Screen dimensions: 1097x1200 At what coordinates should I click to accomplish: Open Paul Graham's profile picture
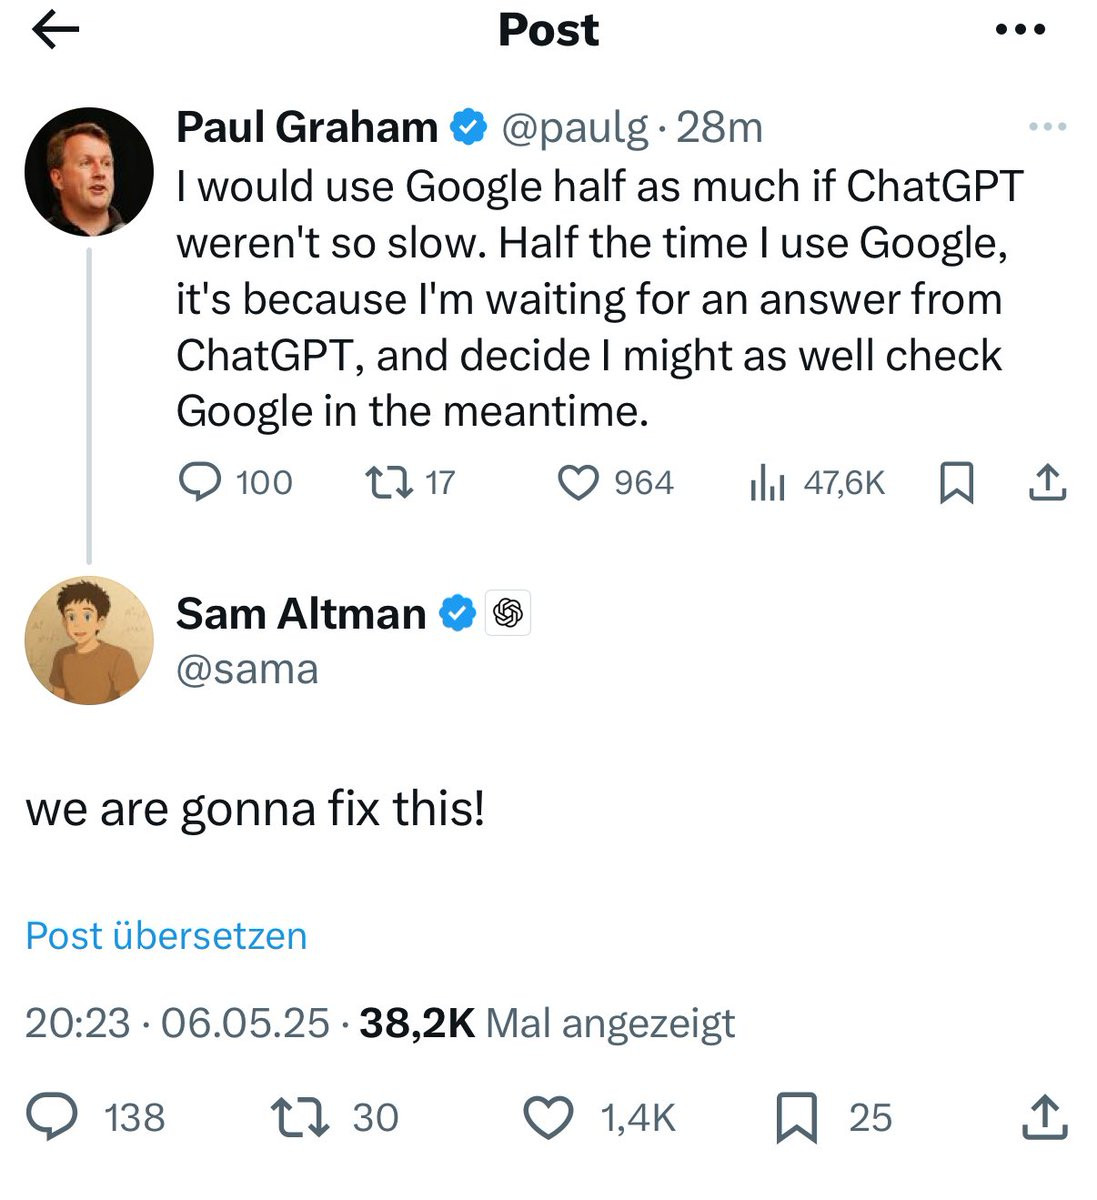(x=89, y=172)
